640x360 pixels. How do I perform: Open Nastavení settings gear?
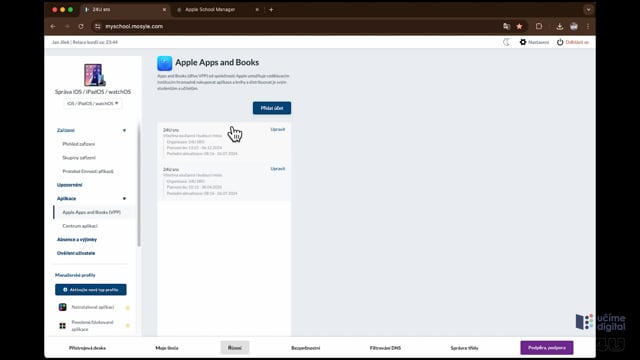(x=523, y=42)
